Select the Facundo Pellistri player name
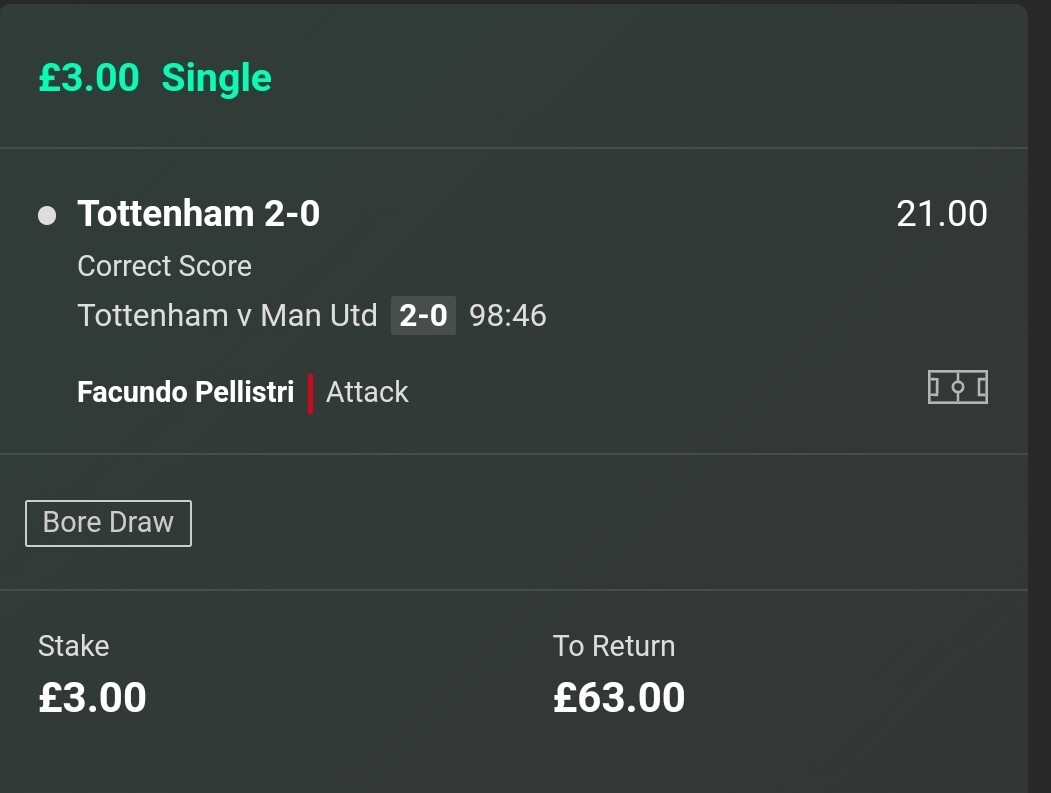1051x793 pixels. 186,392
